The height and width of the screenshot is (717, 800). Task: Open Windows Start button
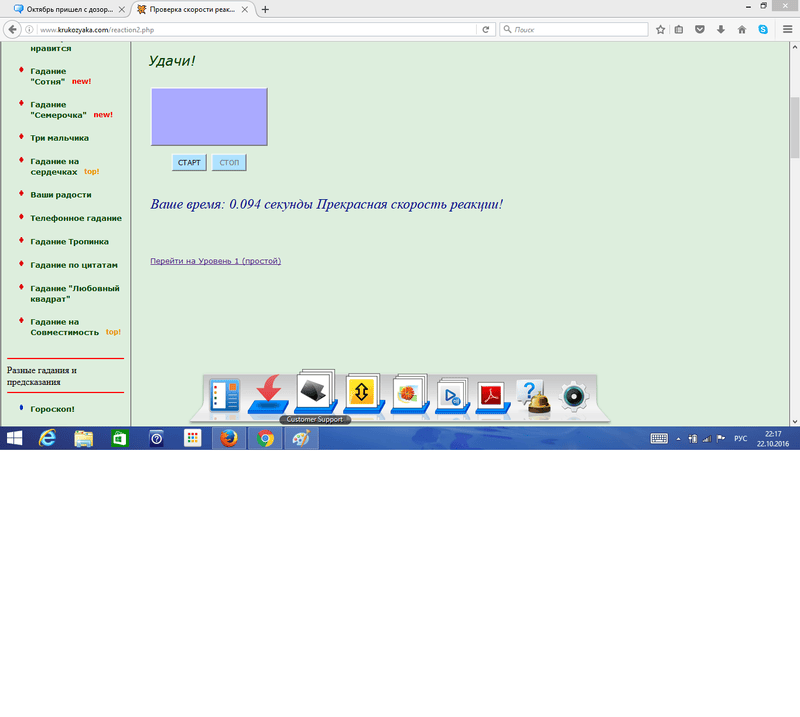pyautogui.click(x=14, y=438)
